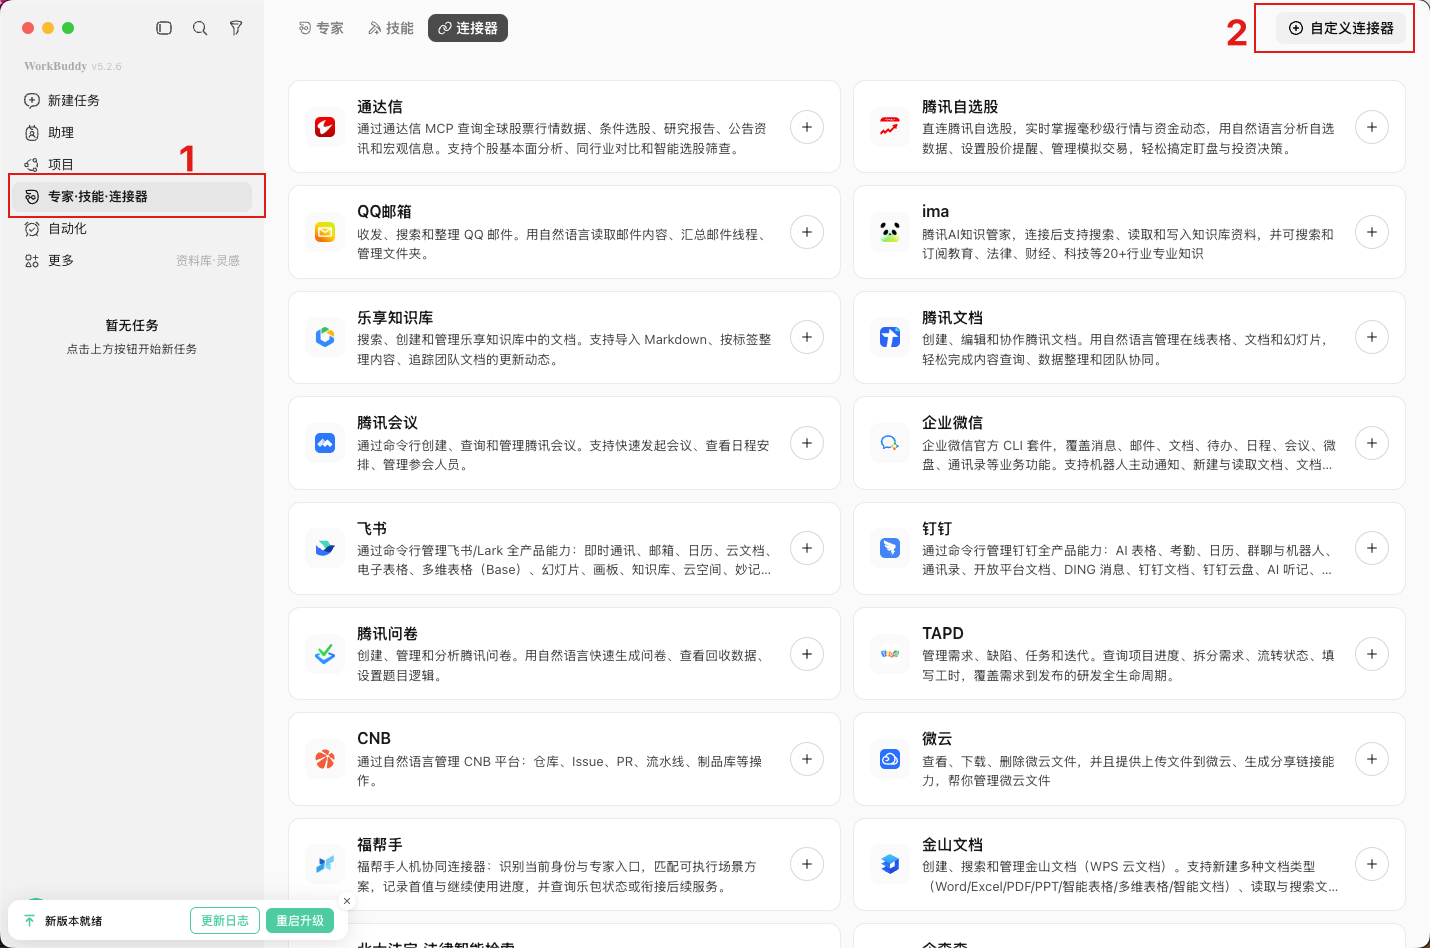
Task: Click the 腾讯问卷 connector title
Action: (x=388, y=634)
